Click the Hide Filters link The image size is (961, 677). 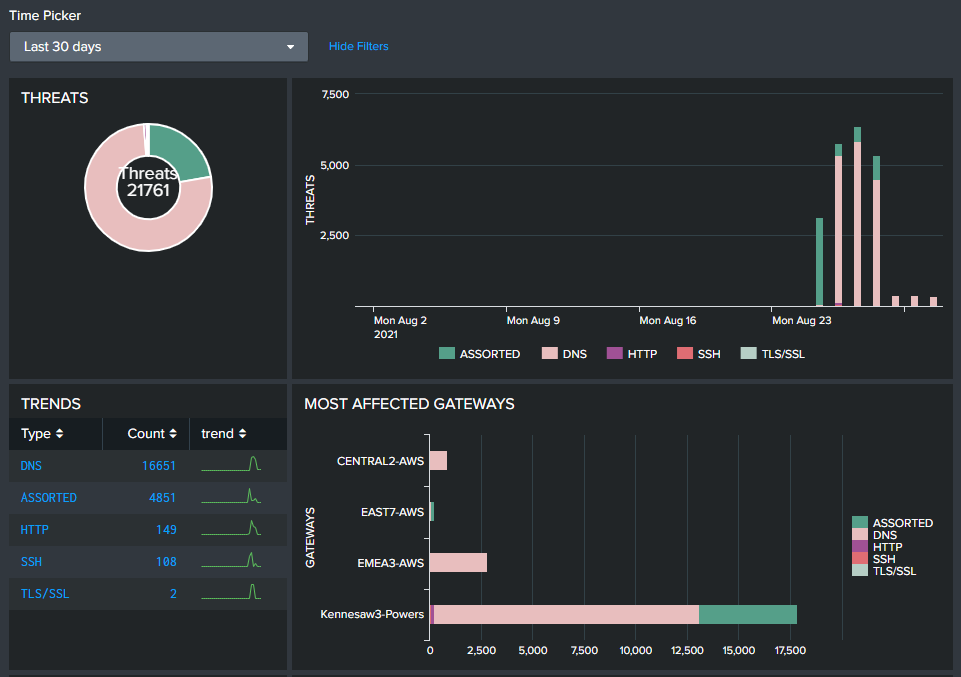click(x=358, y=46)
